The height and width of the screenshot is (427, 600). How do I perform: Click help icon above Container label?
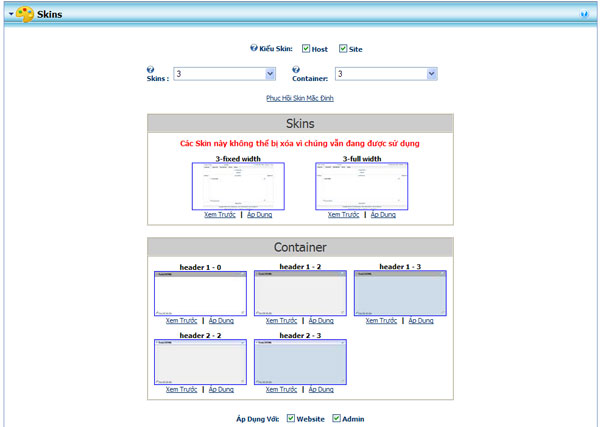(x=296, y=69)
